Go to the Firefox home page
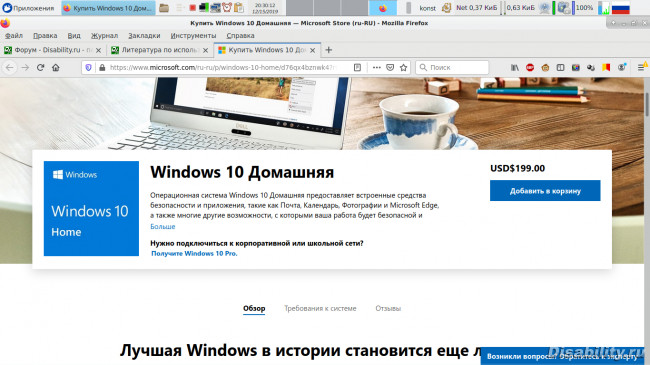Image resolution: width=650 pixels, height=365 pixels. [x=56, y=67]
